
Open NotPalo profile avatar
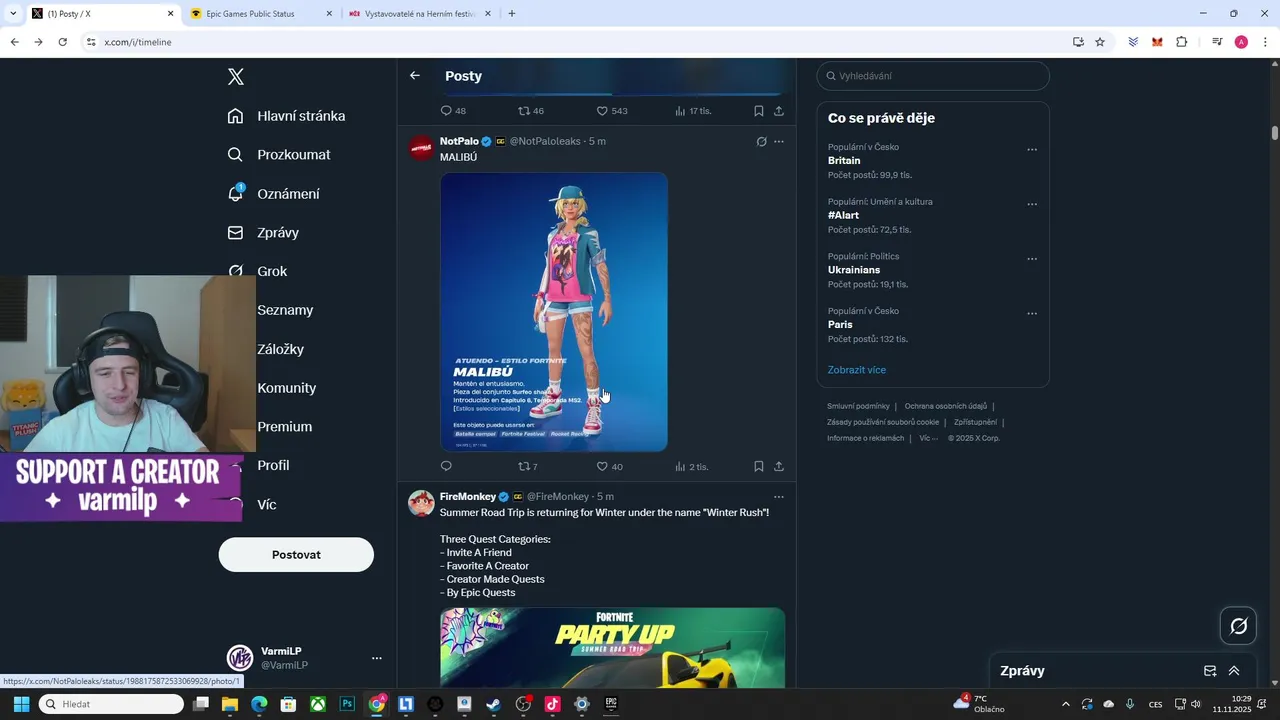coord(421,148)
